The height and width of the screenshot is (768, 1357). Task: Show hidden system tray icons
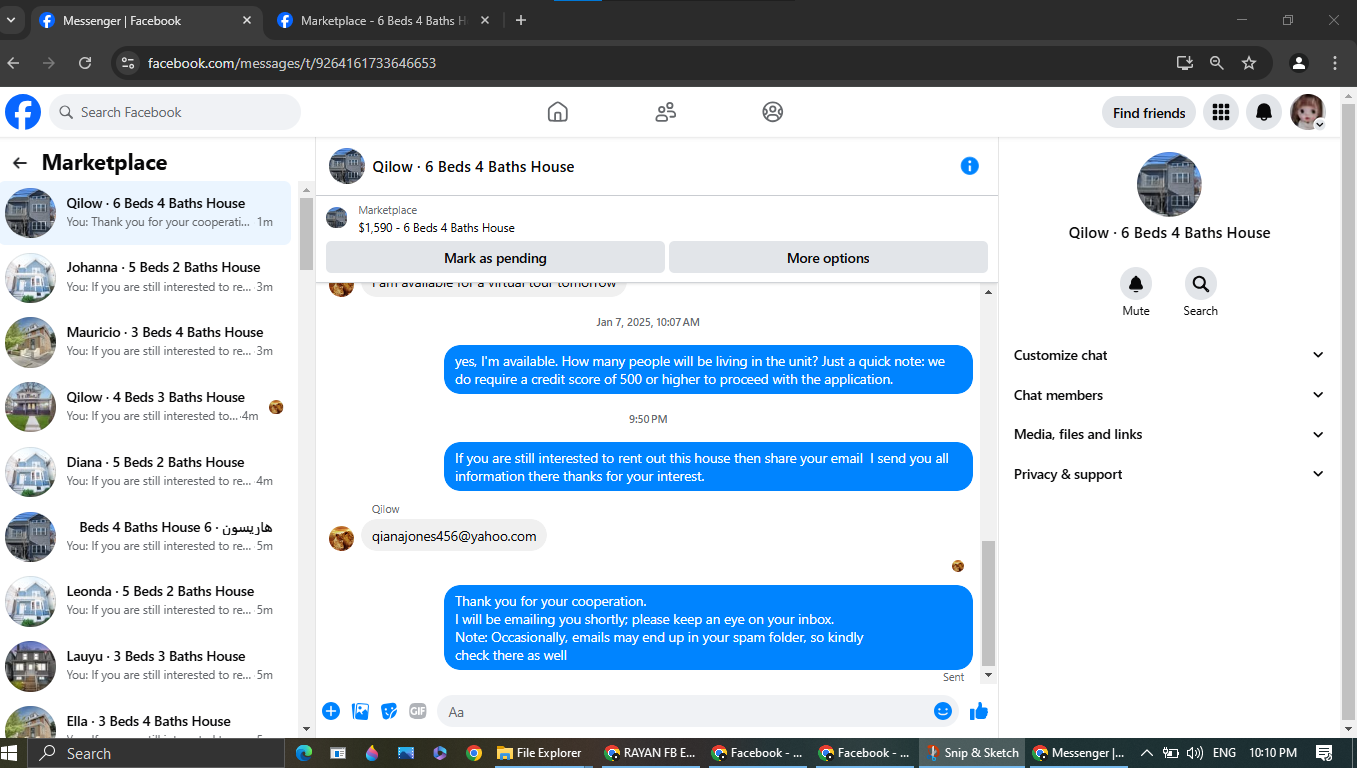click(x=1147, y=753)
